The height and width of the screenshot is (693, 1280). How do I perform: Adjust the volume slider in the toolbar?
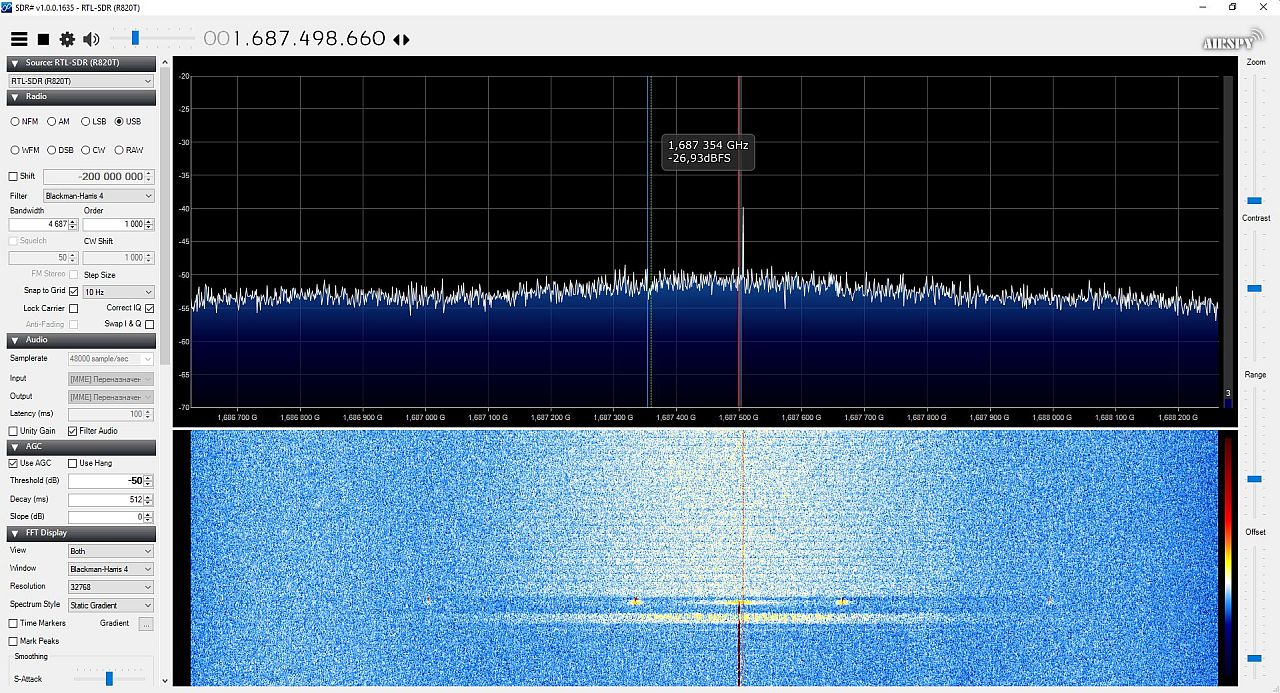134,38
